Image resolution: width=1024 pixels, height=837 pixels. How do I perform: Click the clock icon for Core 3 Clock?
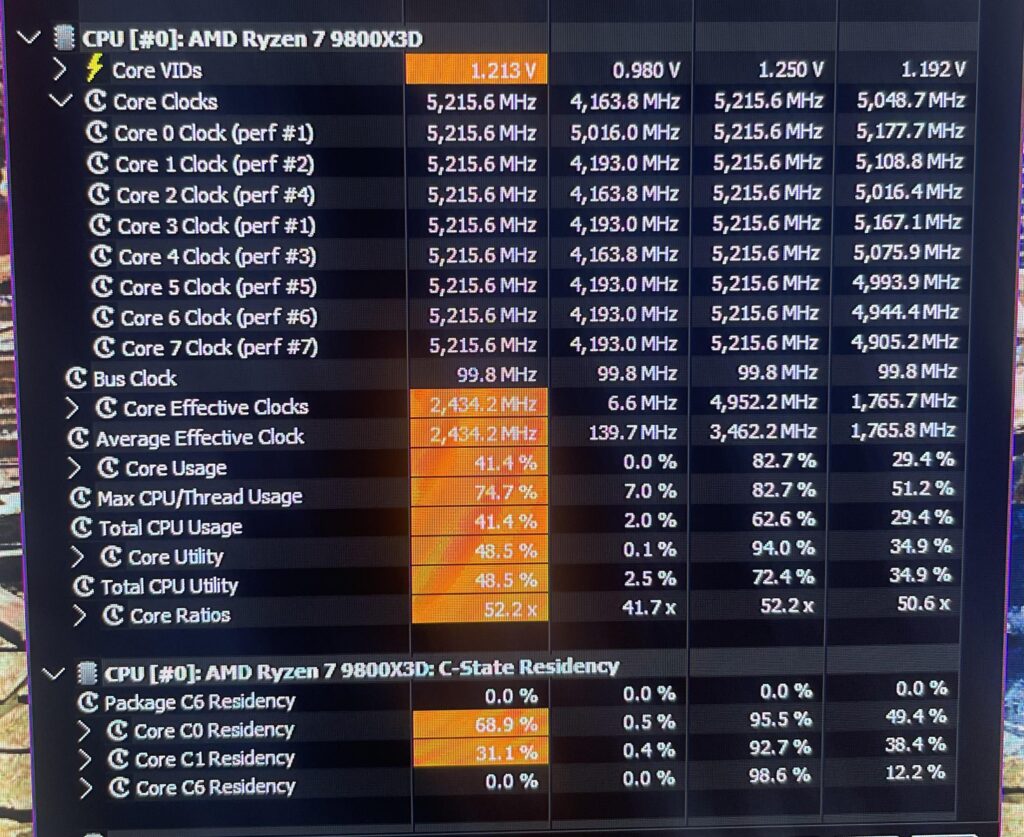coord(100,225)
